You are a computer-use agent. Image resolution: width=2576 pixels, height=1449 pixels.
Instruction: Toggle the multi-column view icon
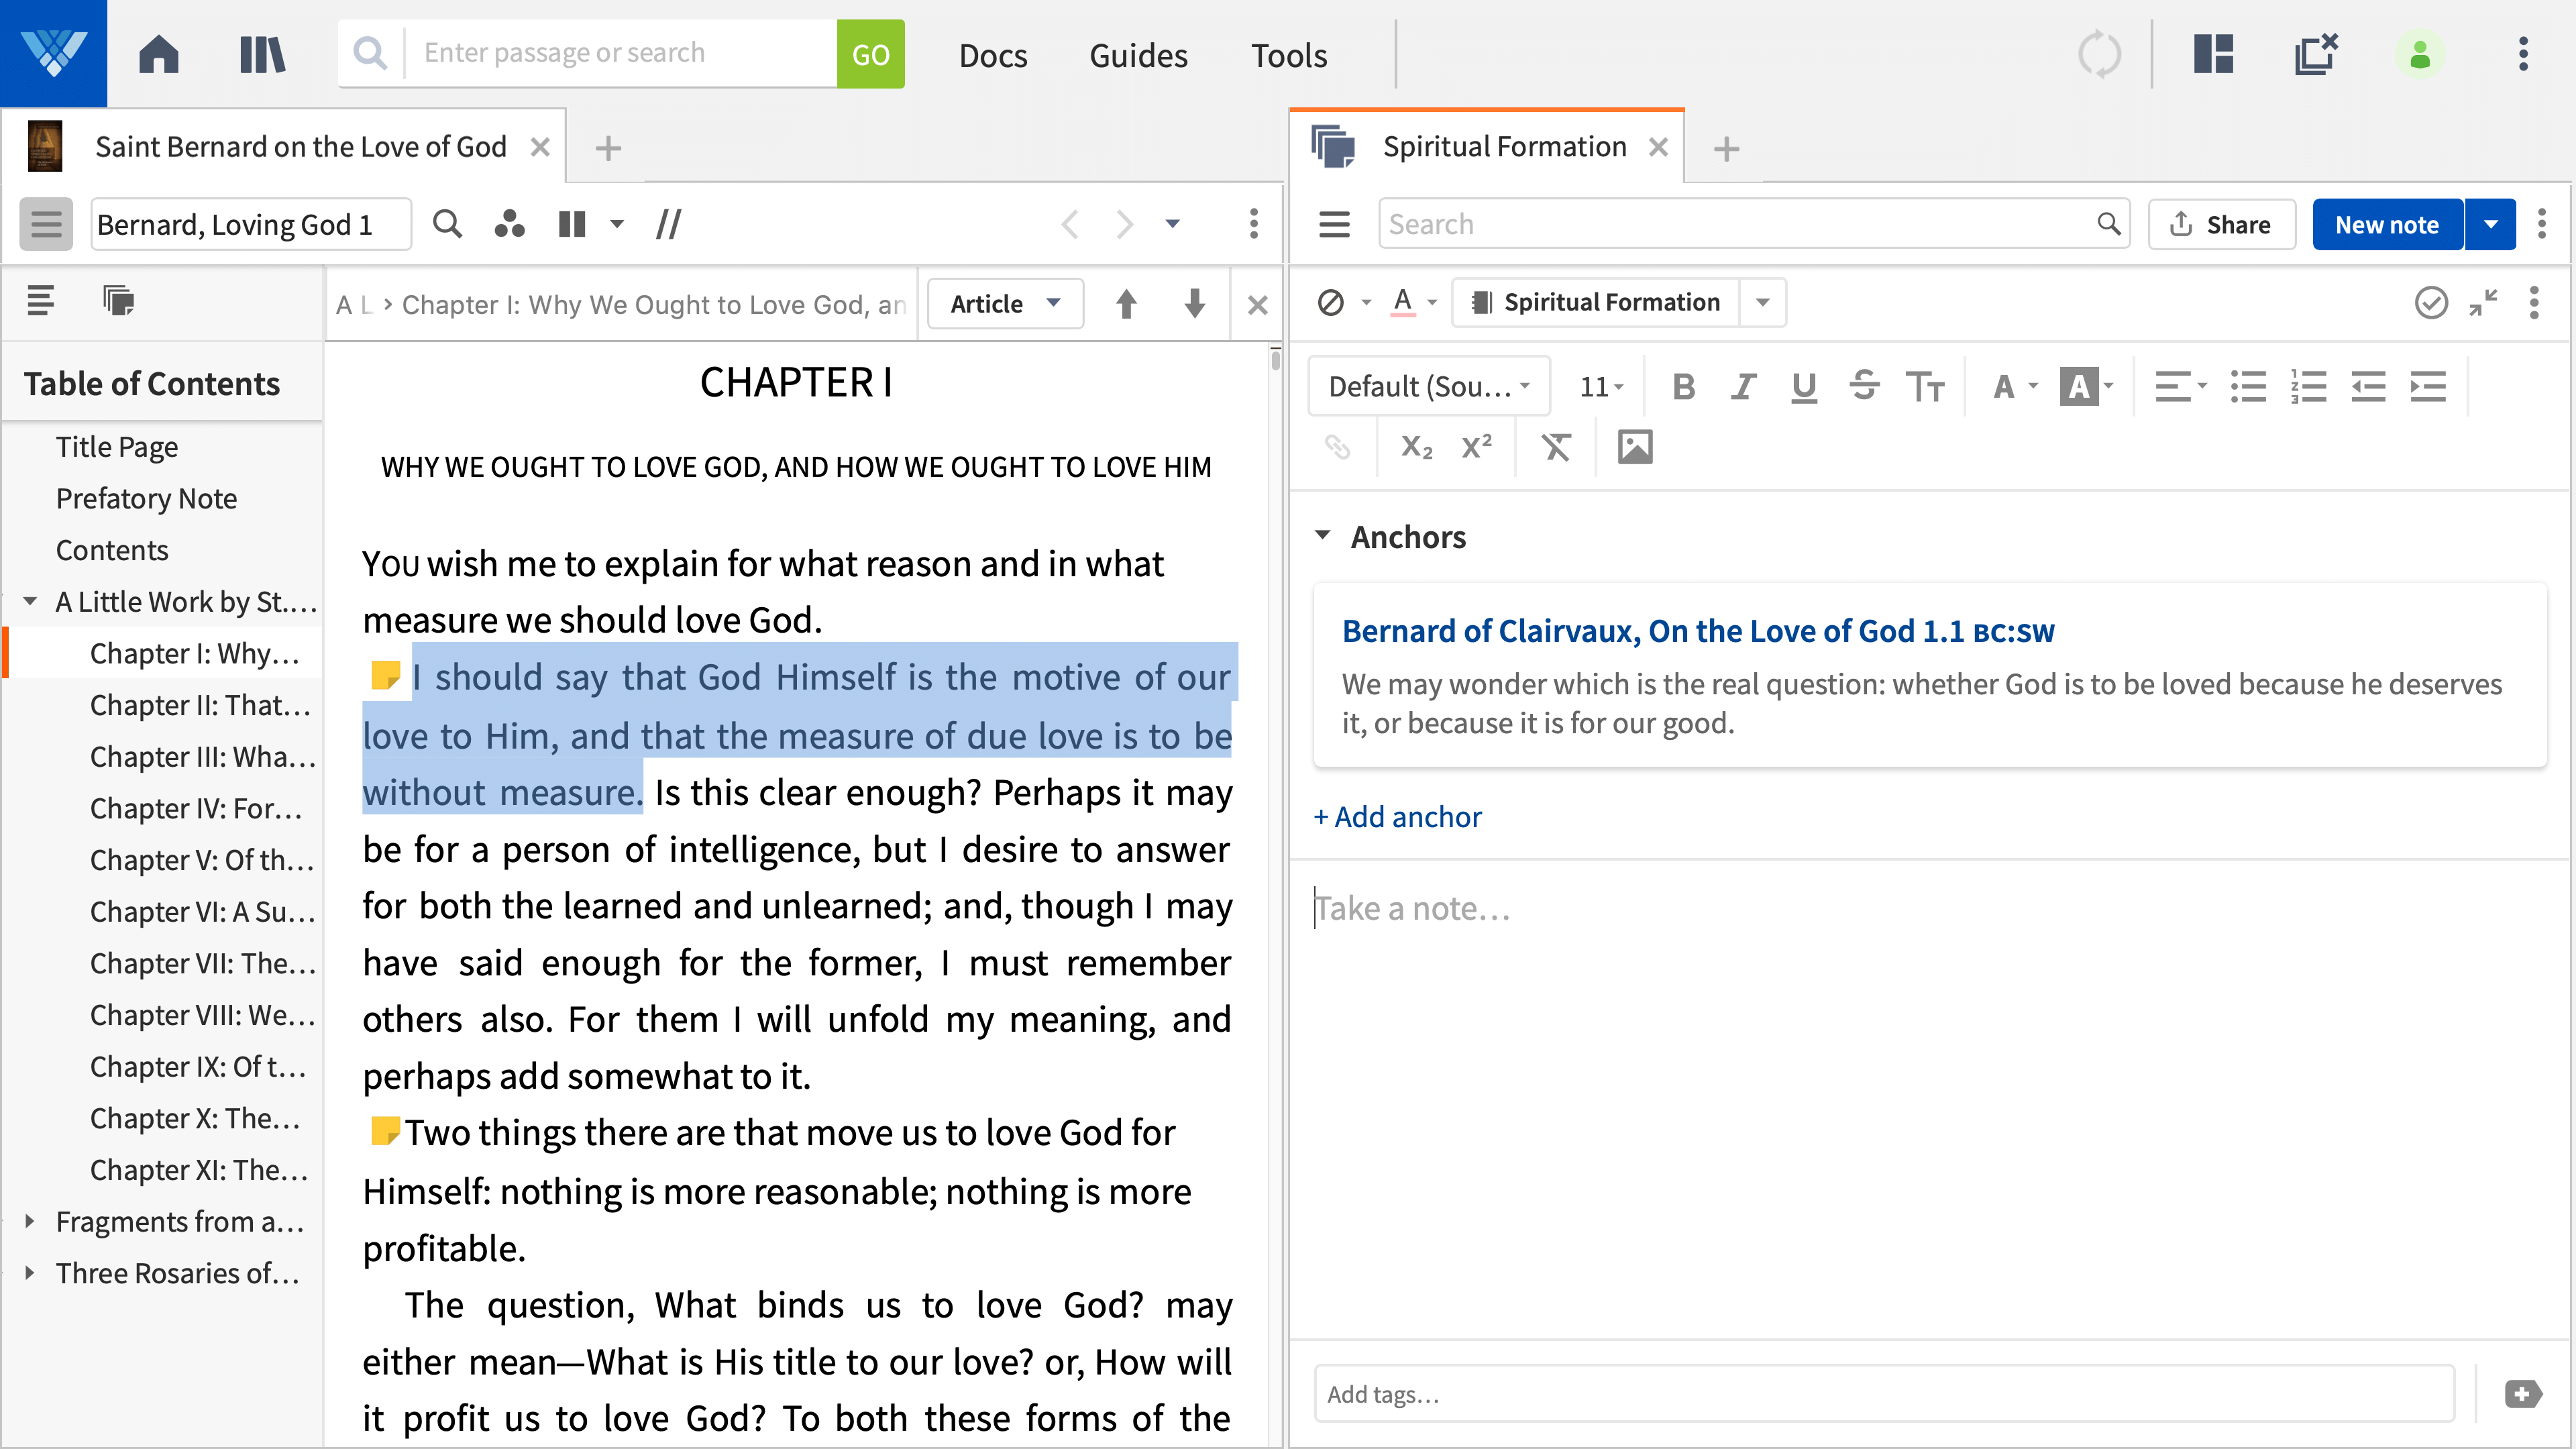coord(572,224)
